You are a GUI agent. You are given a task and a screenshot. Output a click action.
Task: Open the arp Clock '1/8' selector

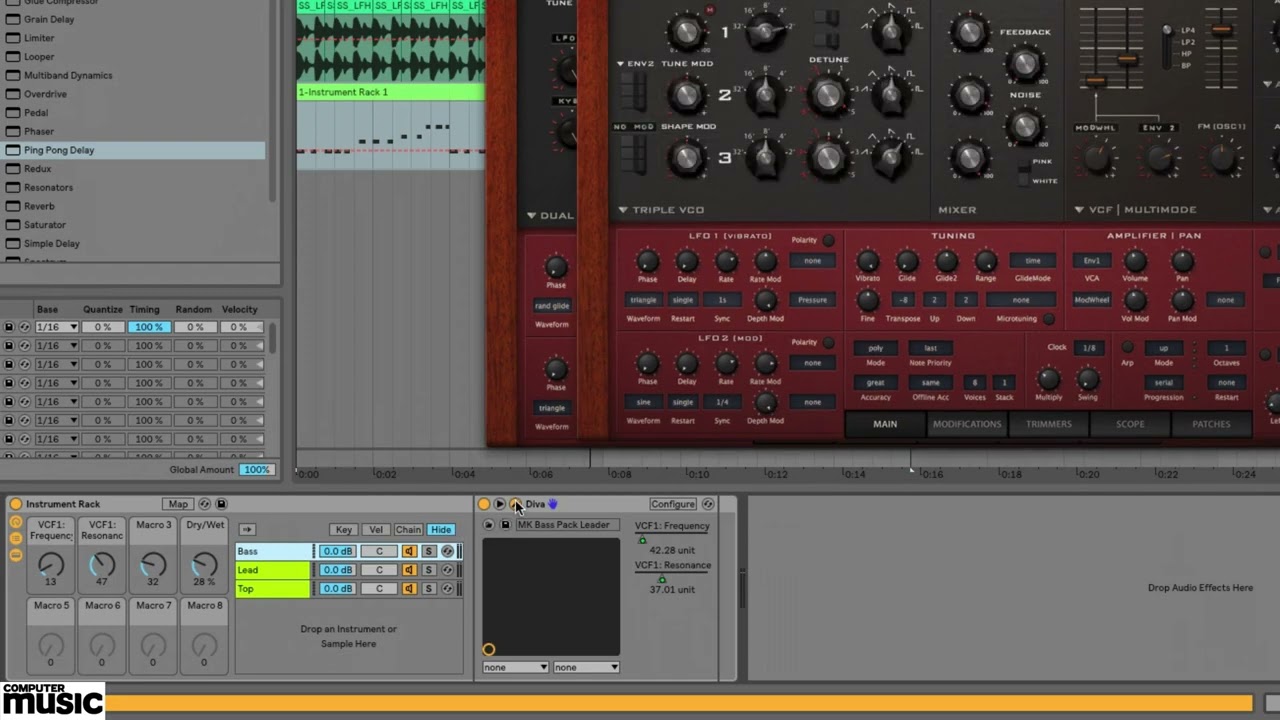(1089, 348)
